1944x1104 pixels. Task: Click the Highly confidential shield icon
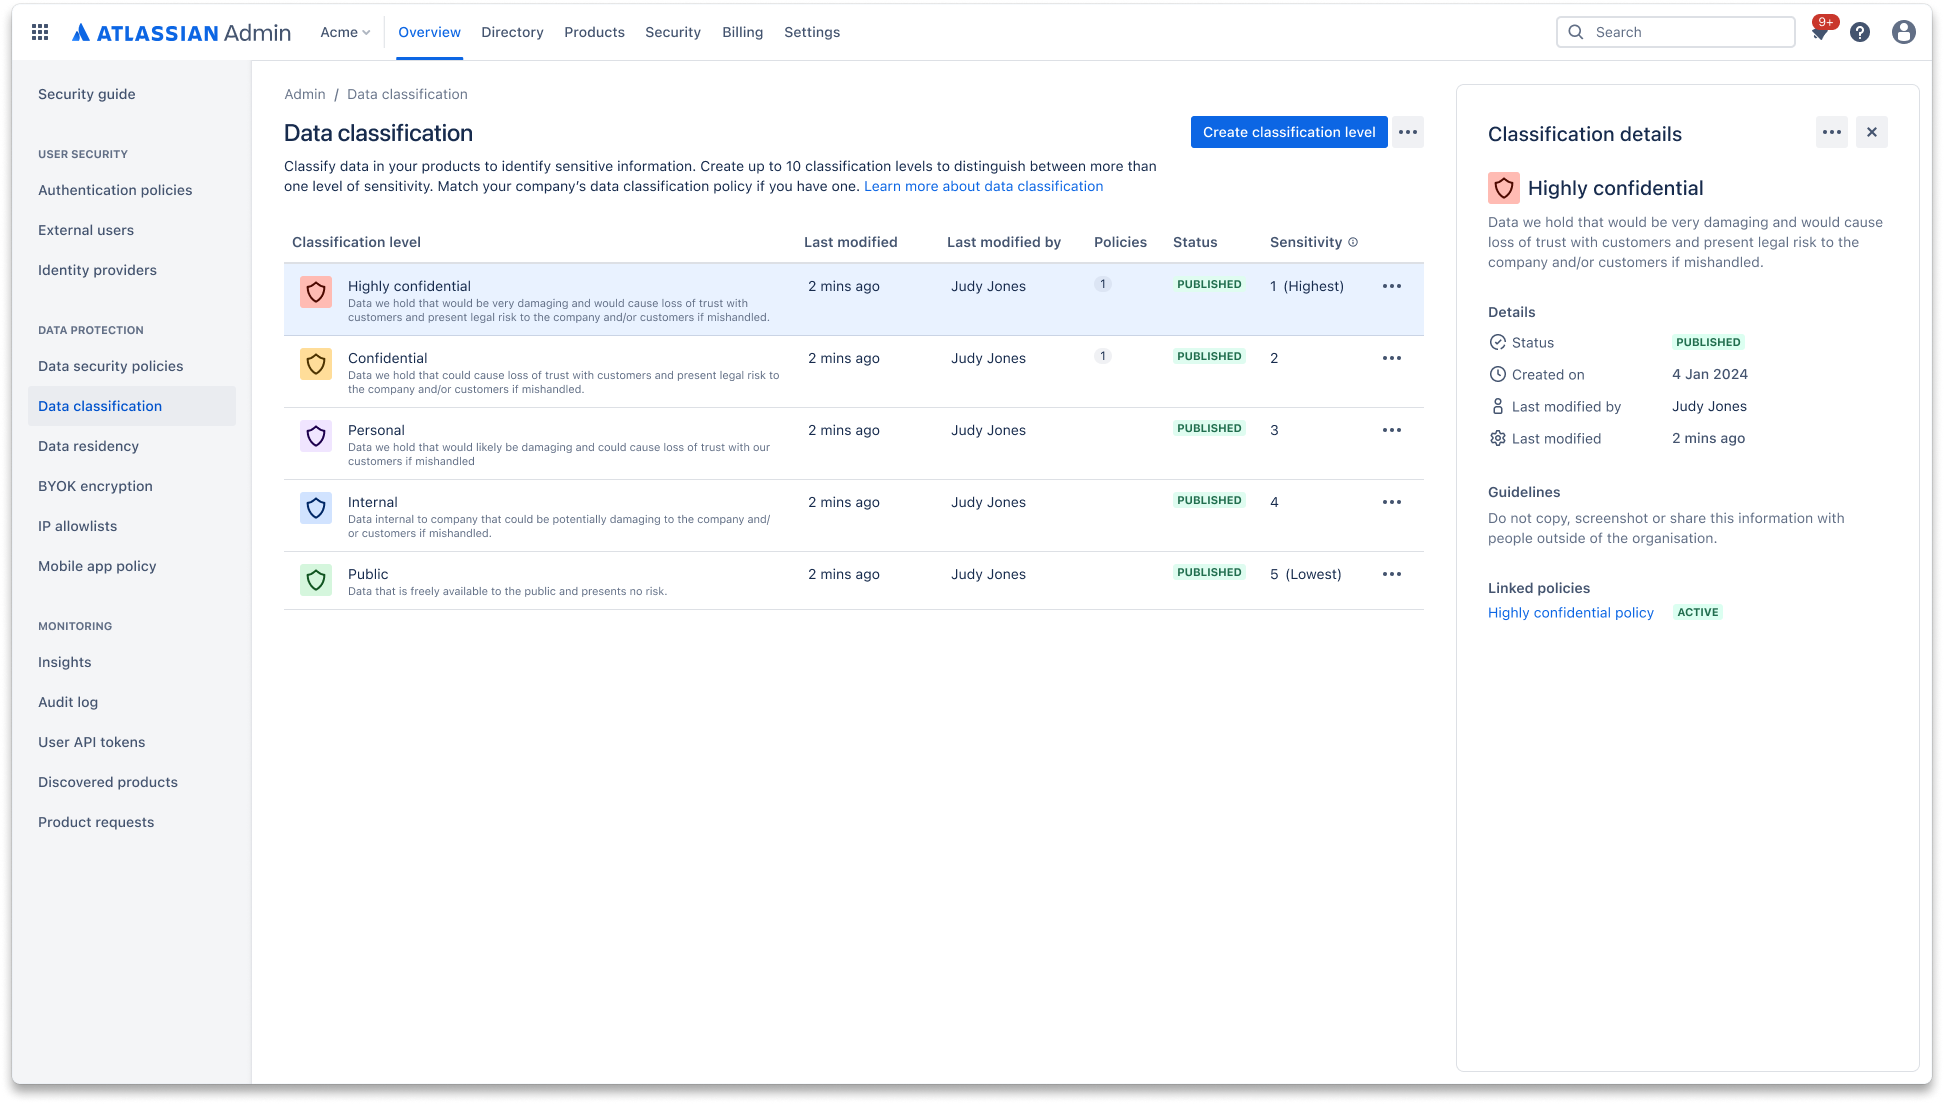click(315, 292)
